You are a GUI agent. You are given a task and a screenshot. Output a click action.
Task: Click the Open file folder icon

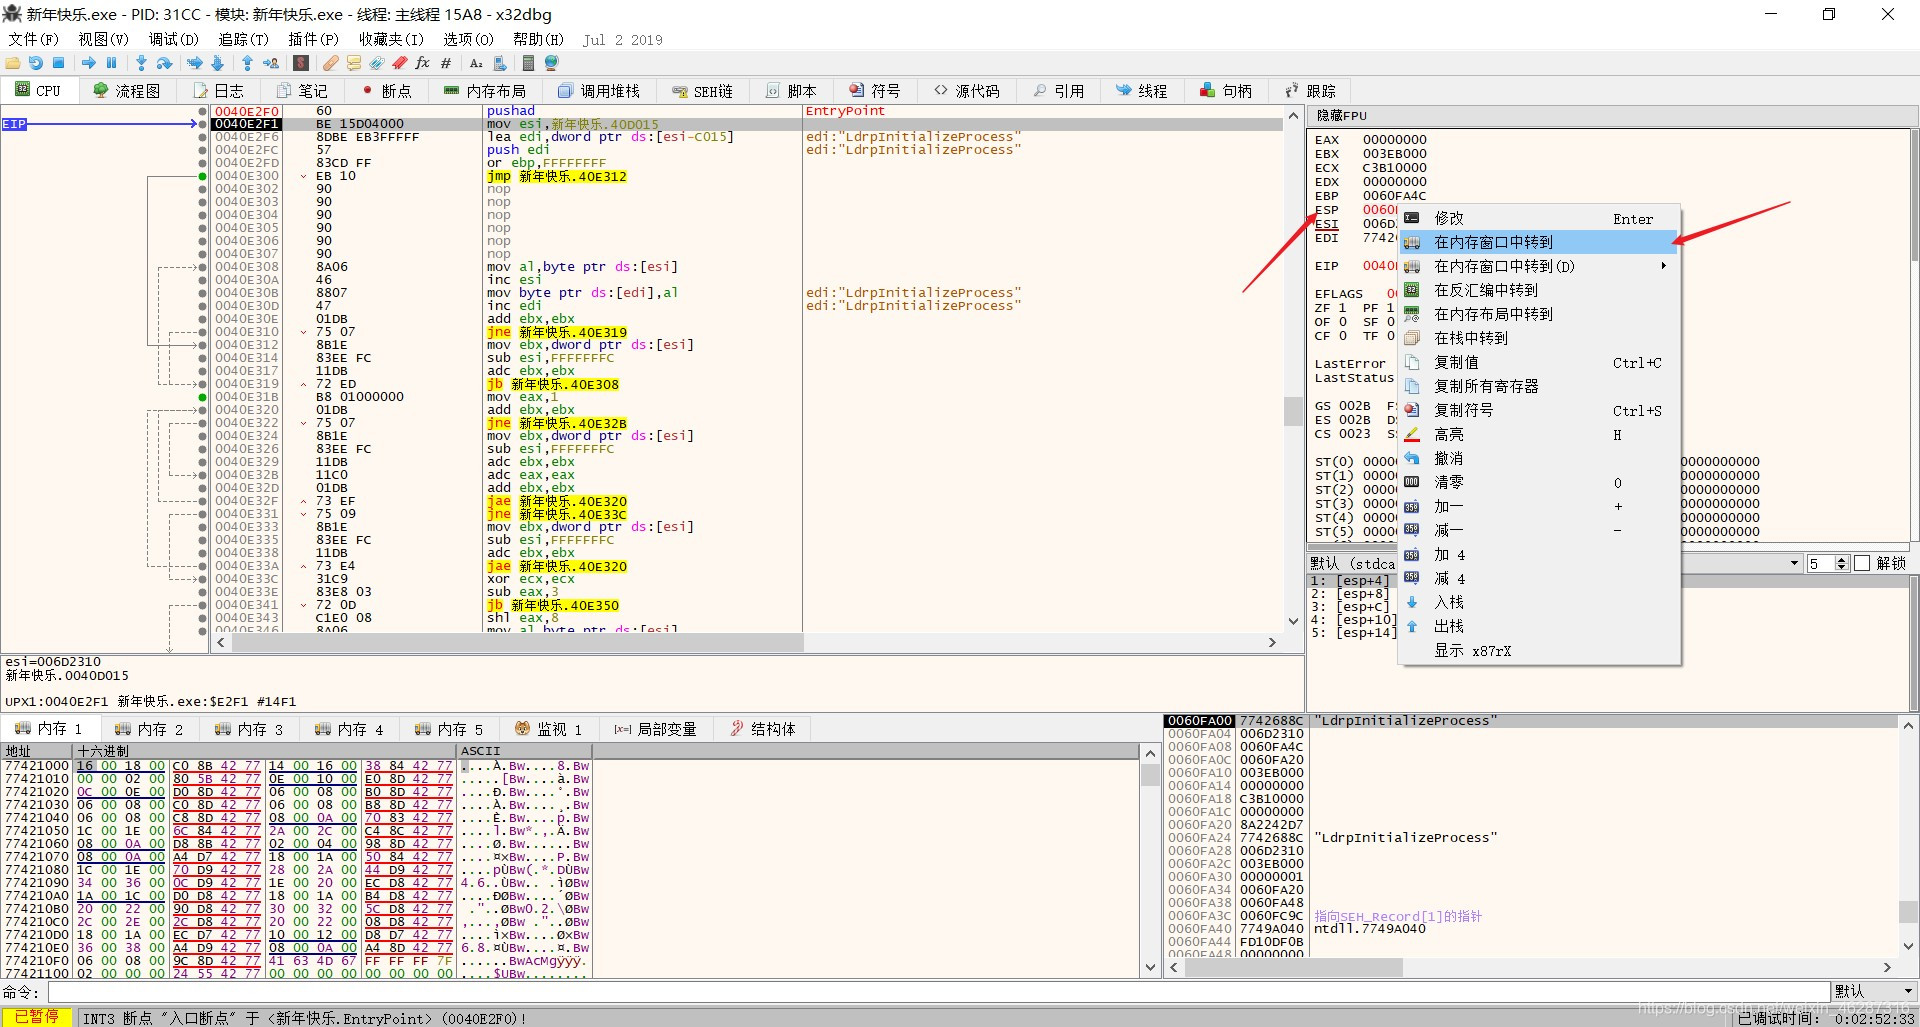coord(12,63)
